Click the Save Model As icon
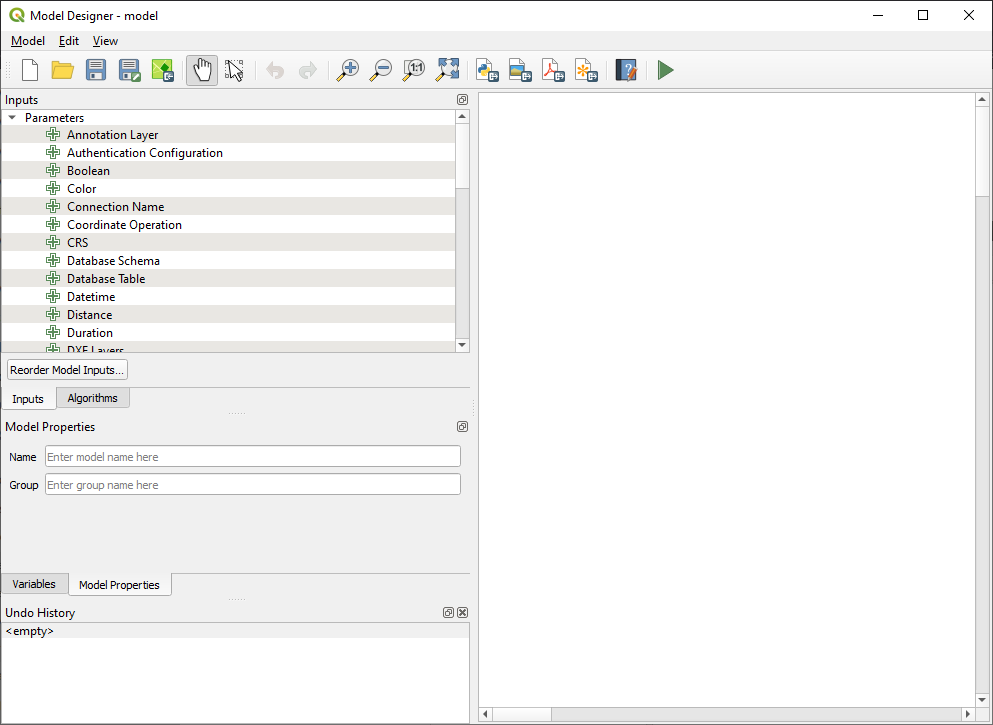Image resolution: width=993 pixels, height=725 pixels. (x=129, y=70)
